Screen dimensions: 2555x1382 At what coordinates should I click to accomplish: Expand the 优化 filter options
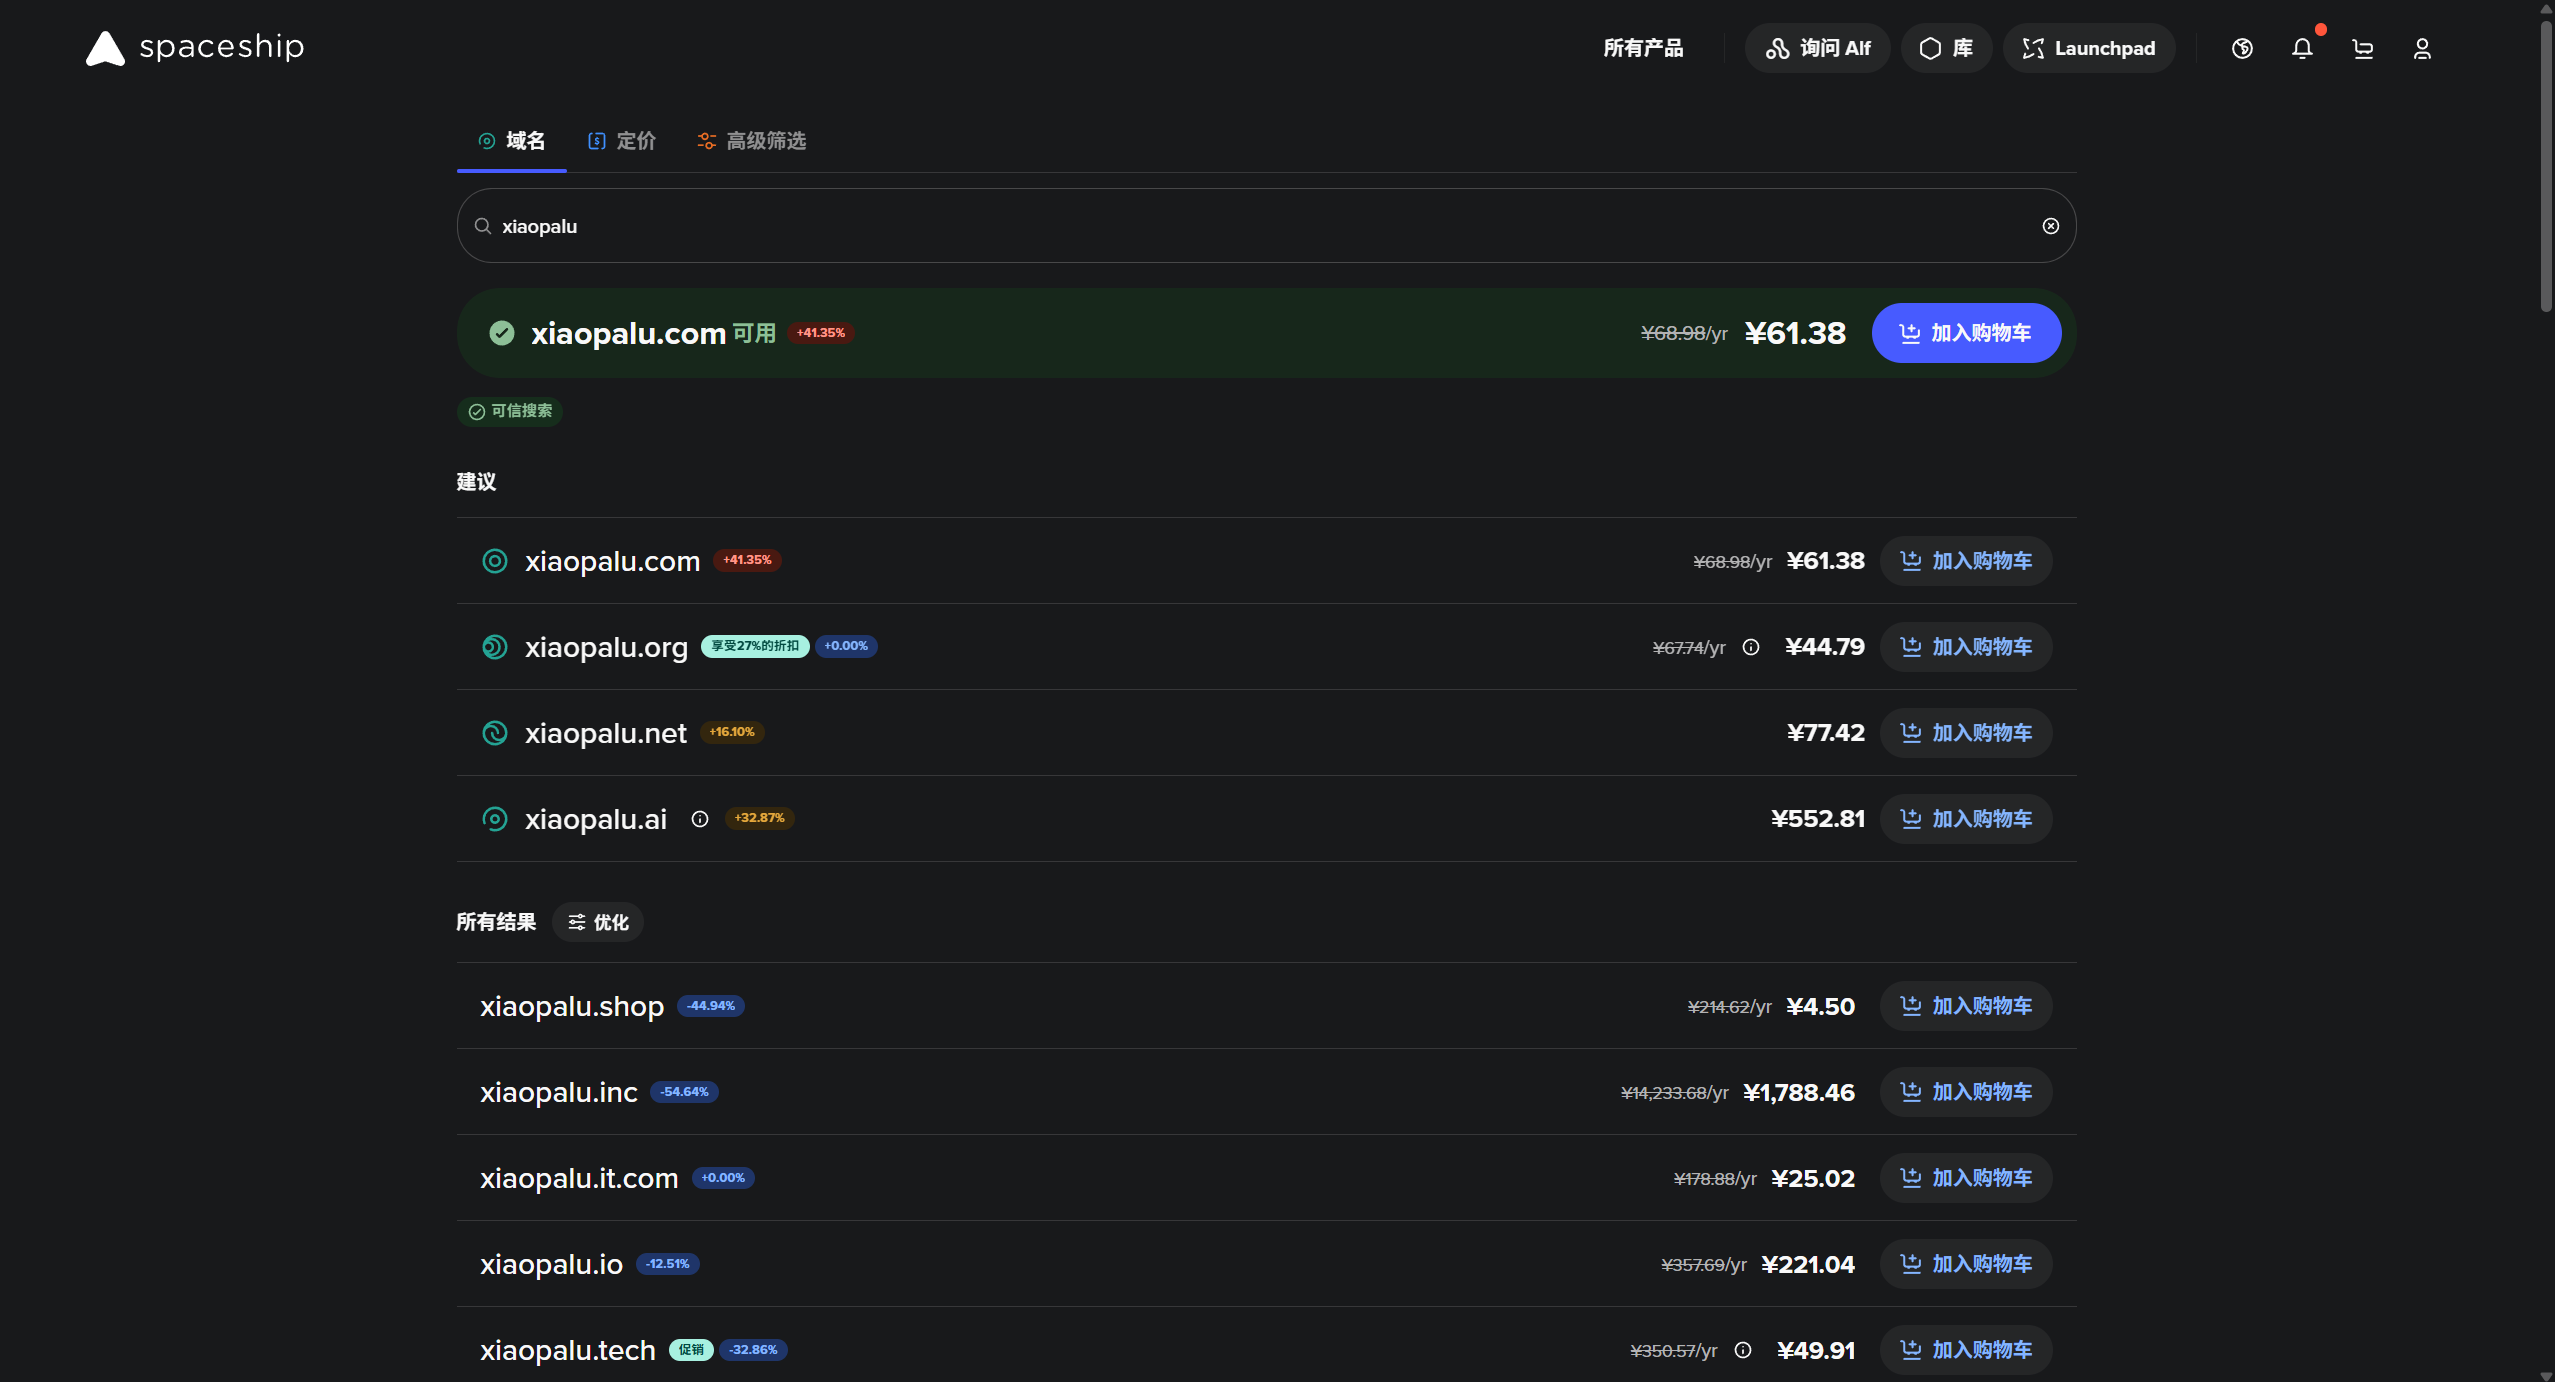click(x=598, y=922)
